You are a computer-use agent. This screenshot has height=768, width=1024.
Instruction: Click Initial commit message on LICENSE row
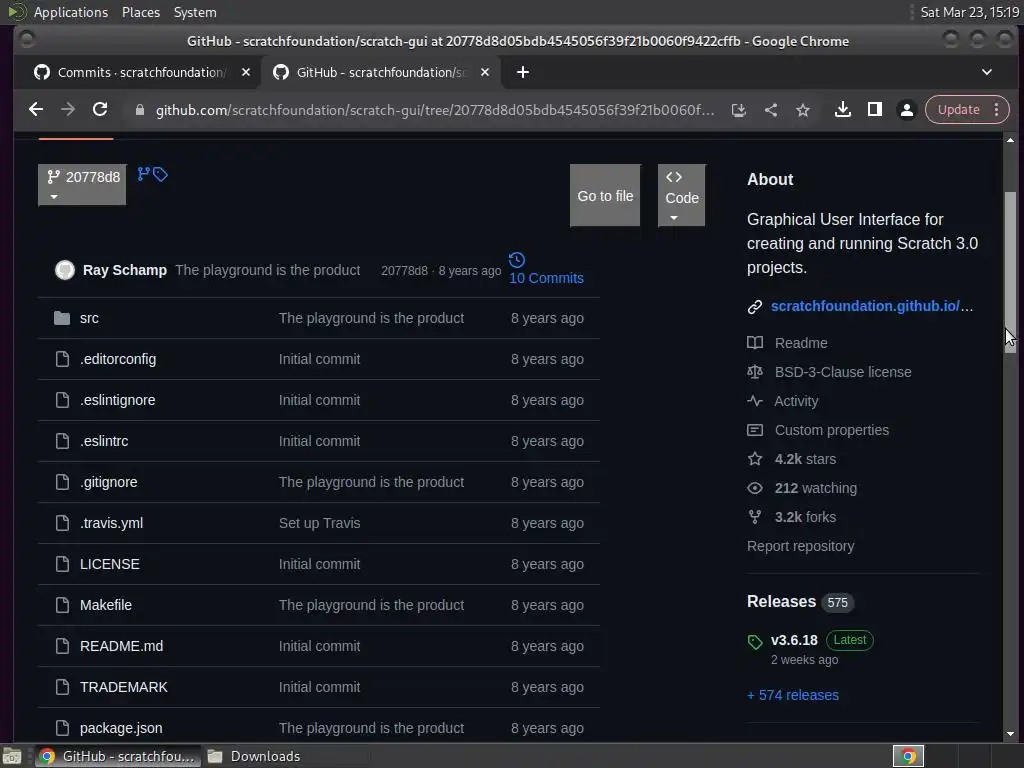pyautogui.click(x=319, y=564)
